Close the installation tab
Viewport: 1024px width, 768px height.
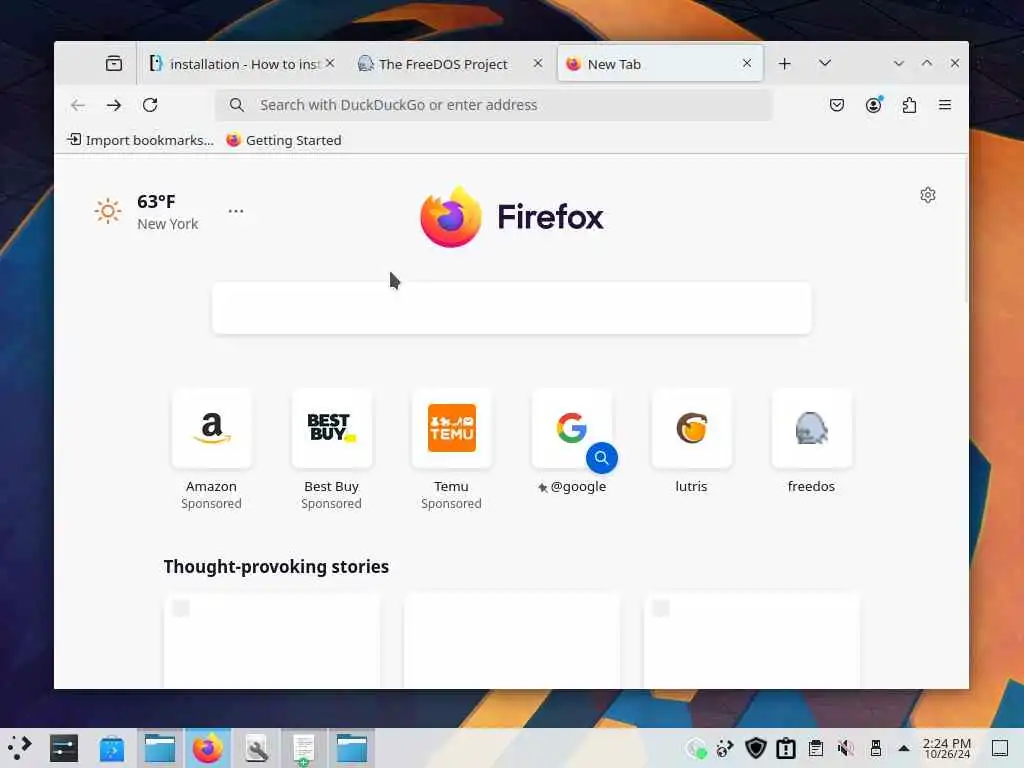coord(330,63)
